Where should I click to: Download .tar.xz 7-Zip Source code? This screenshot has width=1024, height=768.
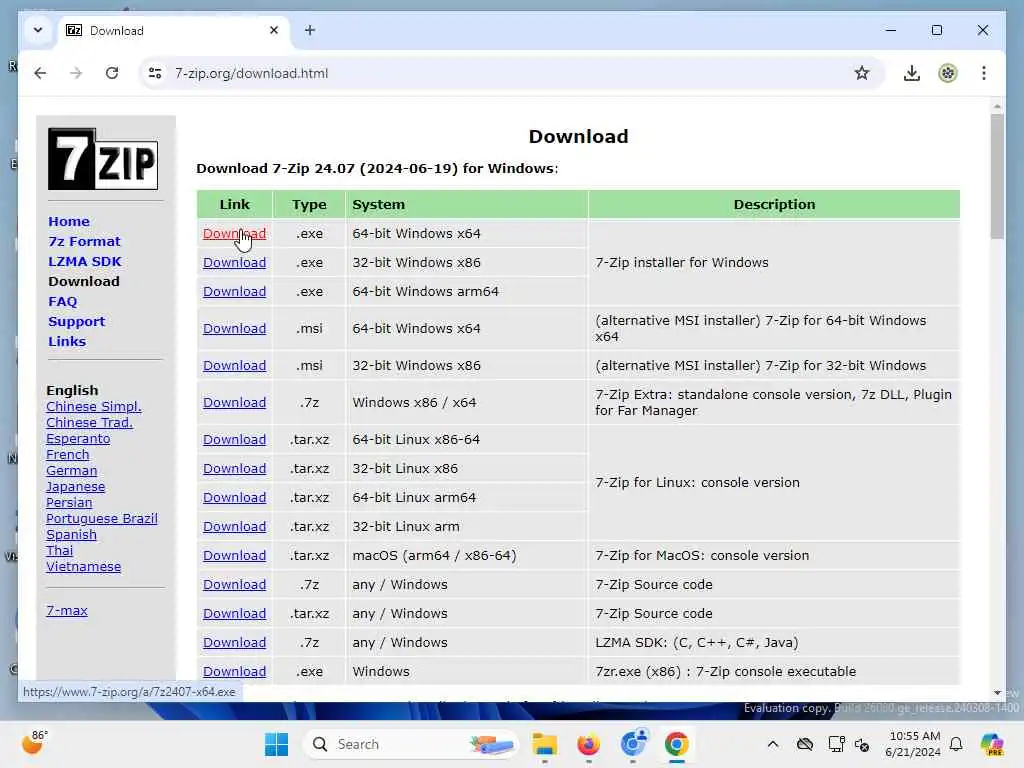click(x=234, y=613)
